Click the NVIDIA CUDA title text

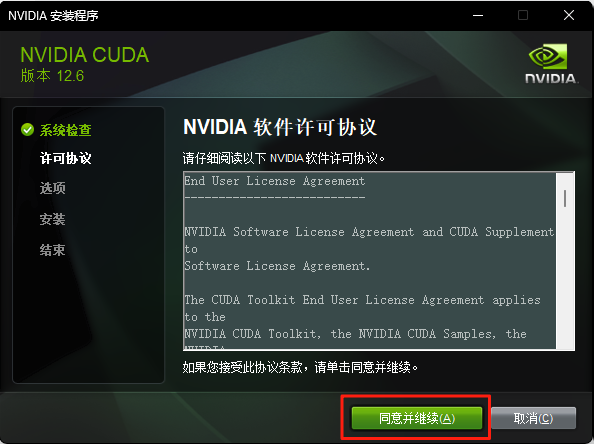pos(84,55)
